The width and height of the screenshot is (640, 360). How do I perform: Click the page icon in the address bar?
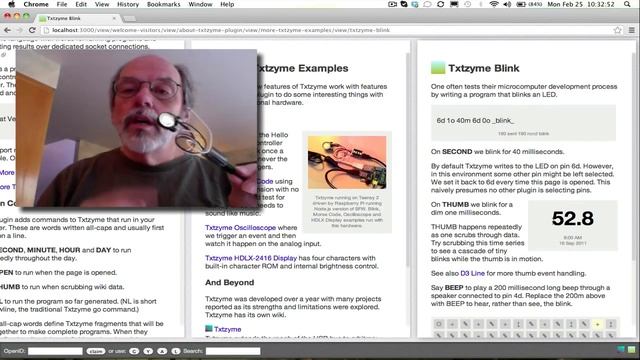pos(46,30)
